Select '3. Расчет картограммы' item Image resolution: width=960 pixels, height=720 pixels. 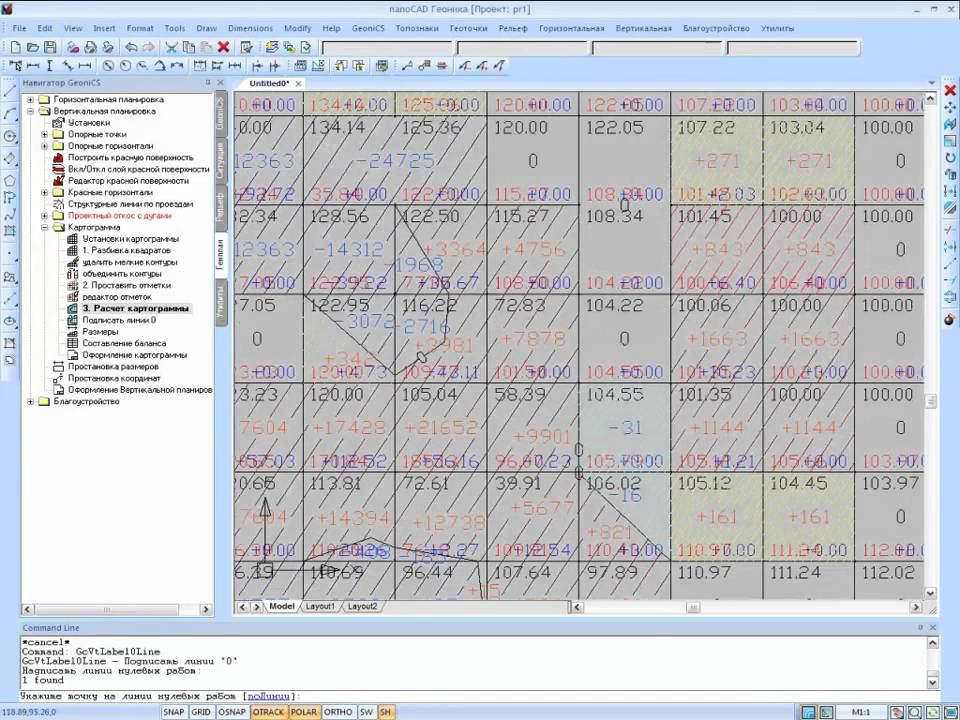click(x=135, y=309)
